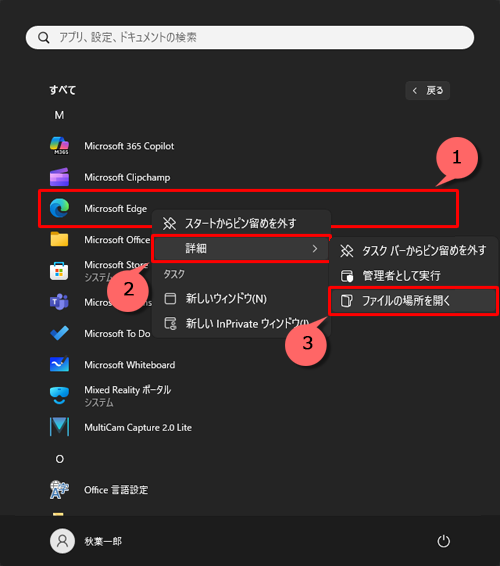Select 新しい InPrivate ウィンドウ task entry
This screenshot has width=500, height=566.
pos(241,323)
